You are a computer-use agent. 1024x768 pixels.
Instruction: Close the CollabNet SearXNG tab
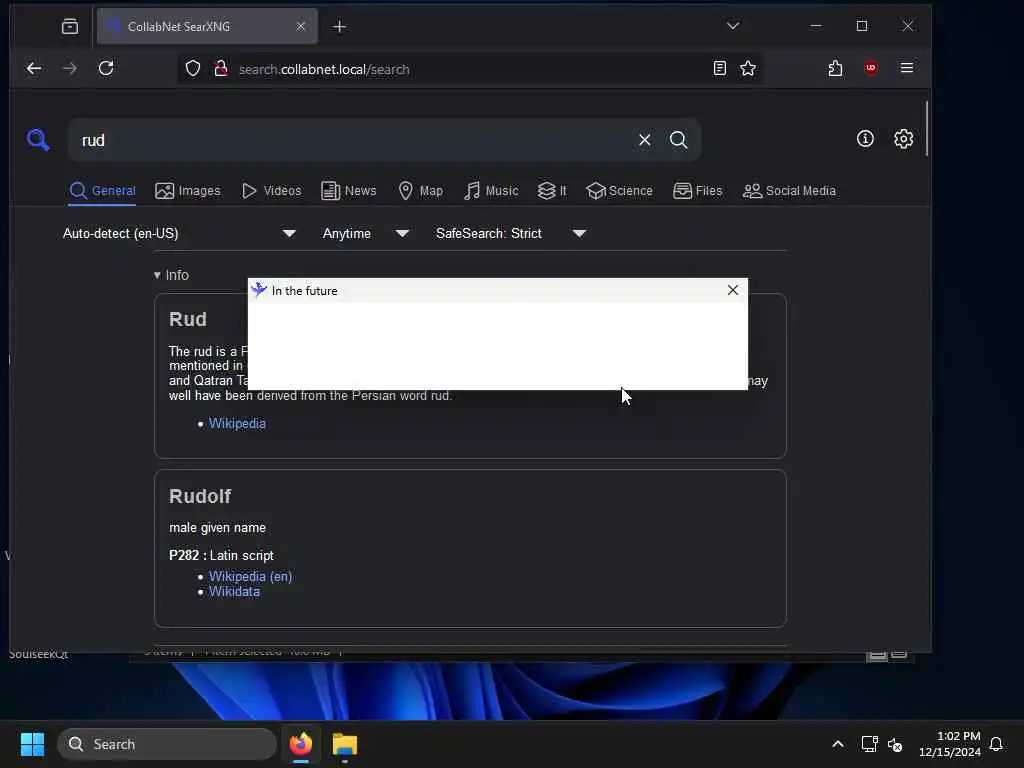(x=300, y=26)
